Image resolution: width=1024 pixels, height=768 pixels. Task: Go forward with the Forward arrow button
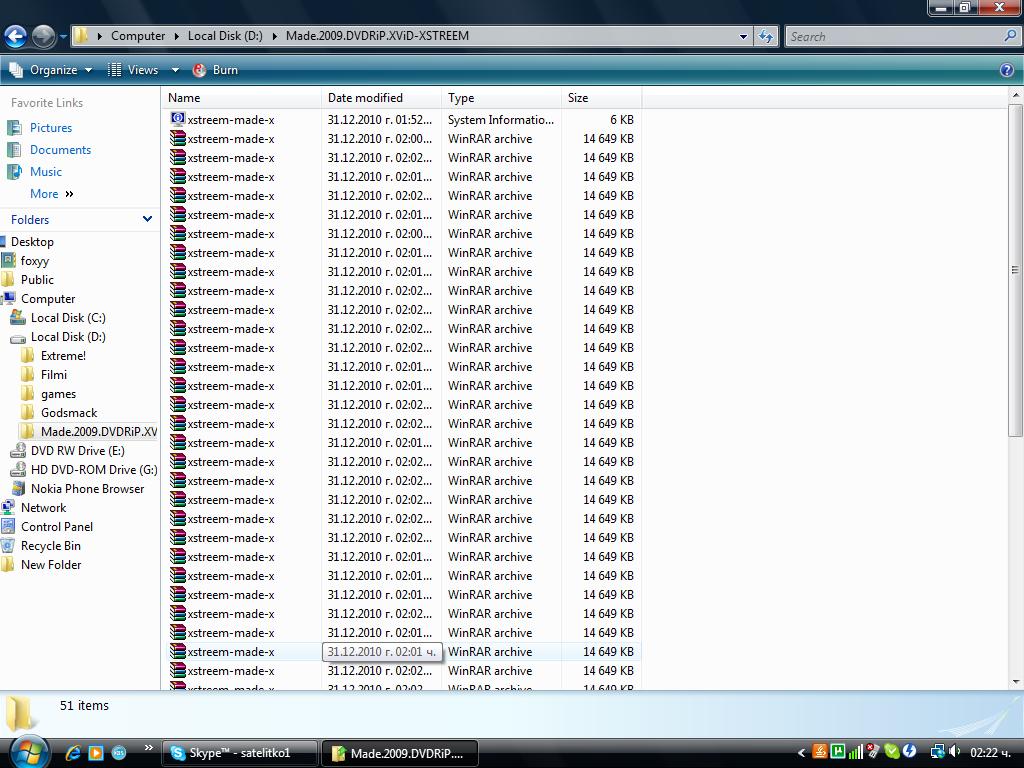(x=43, y=36)
